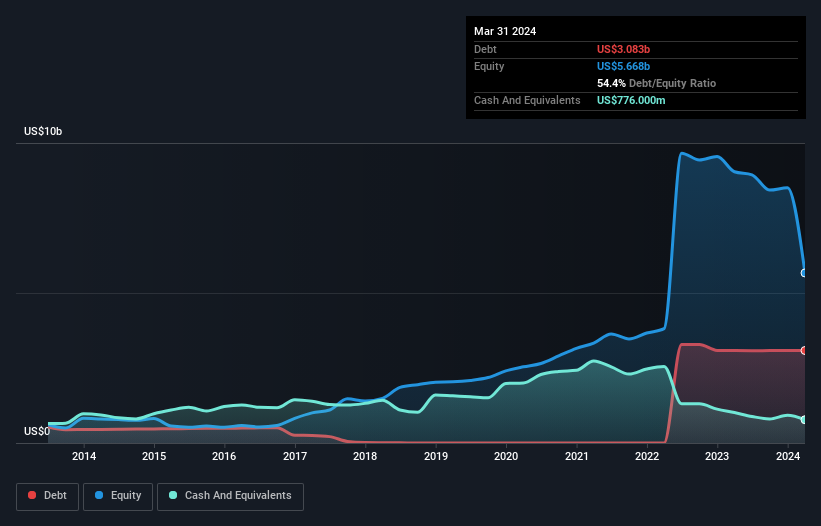Toggle the Debt series in the legend

47,496
